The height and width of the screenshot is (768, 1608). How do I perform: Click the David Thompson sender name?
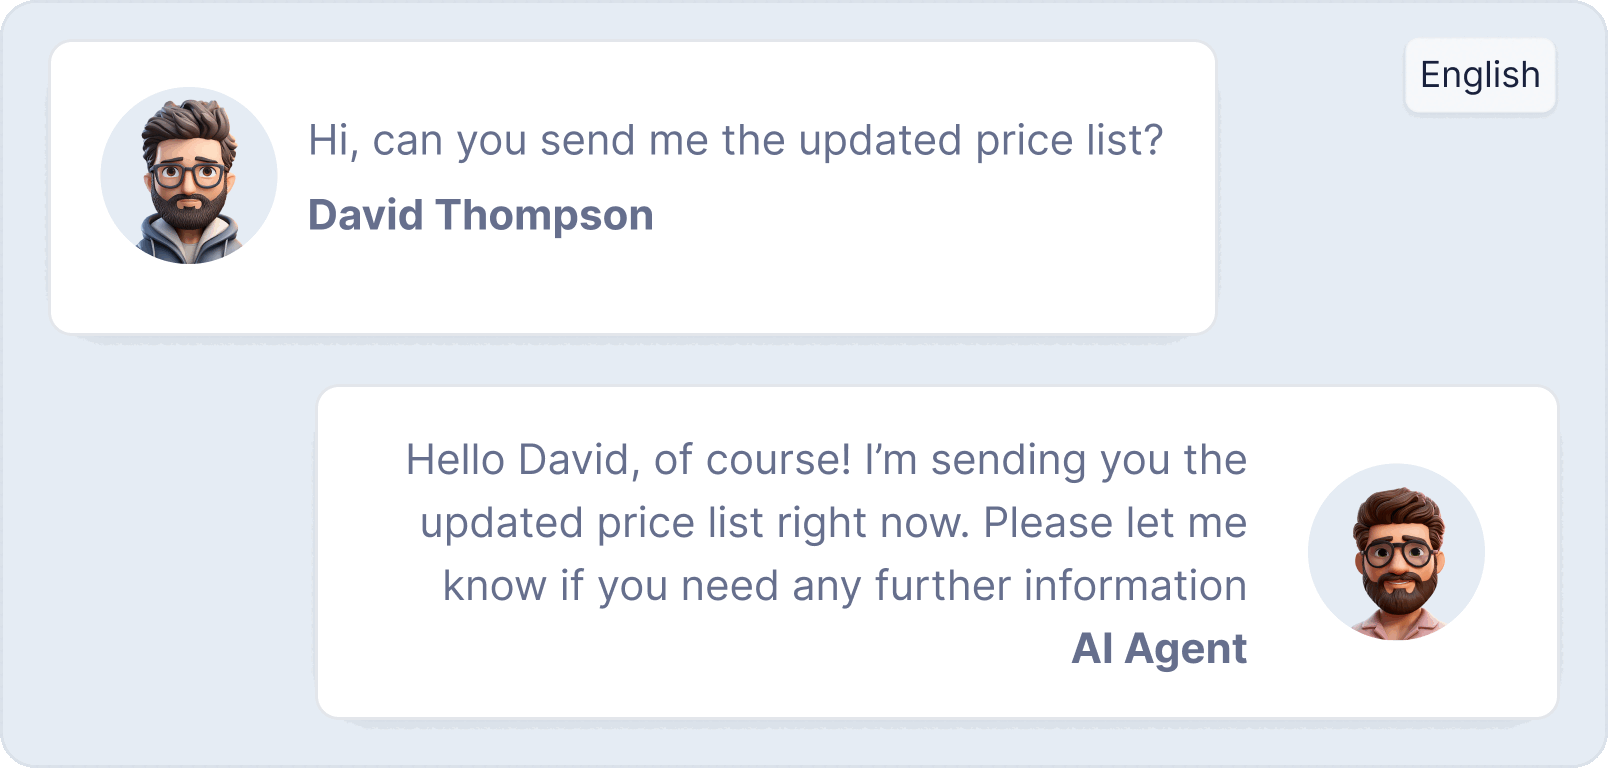coord(480,215)
